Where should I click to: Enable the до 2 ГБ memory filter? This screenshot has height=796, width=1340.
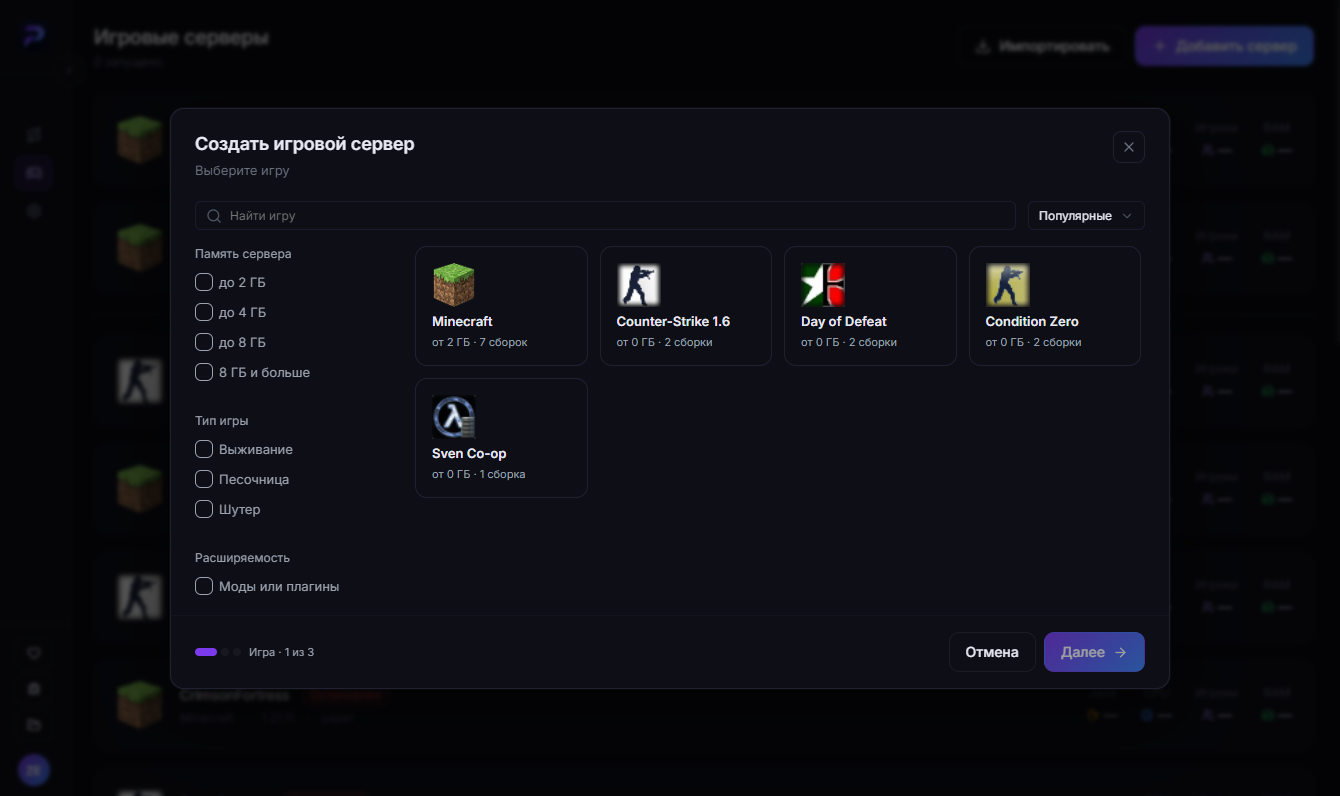[x=204, y=282]
